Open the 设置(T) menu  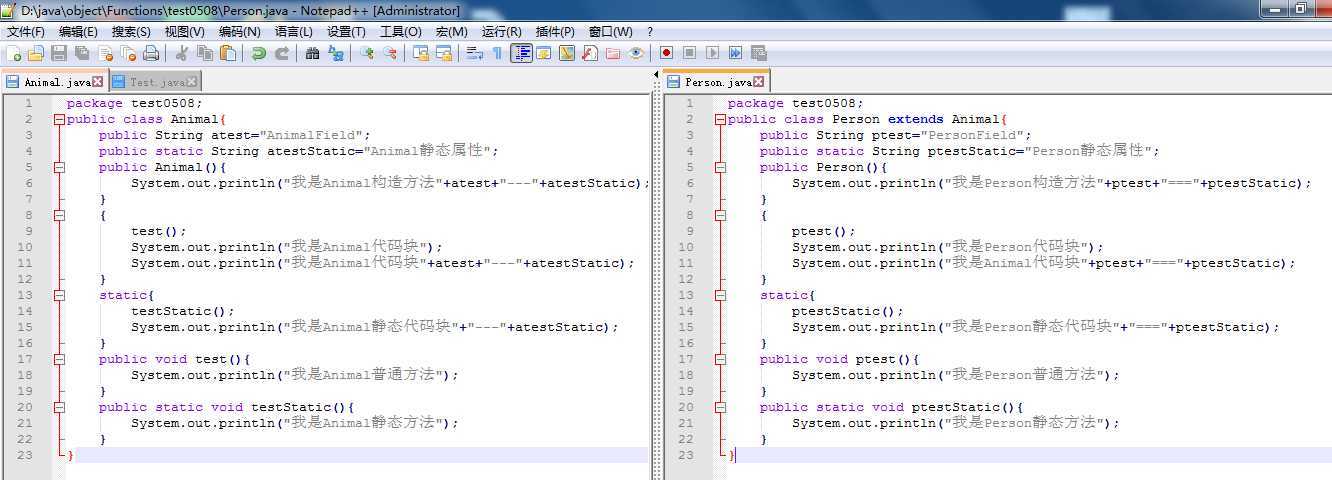point(346,31)
